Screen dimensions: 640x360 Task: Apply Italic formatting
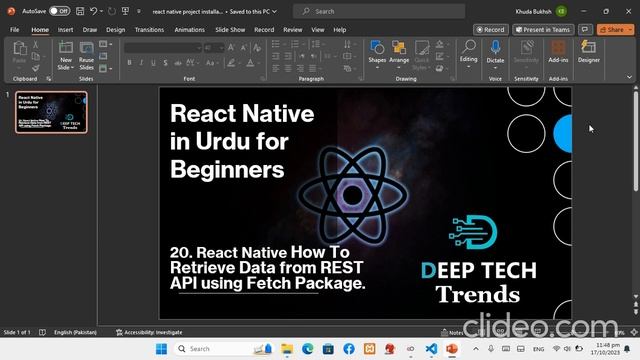point(141,63)
